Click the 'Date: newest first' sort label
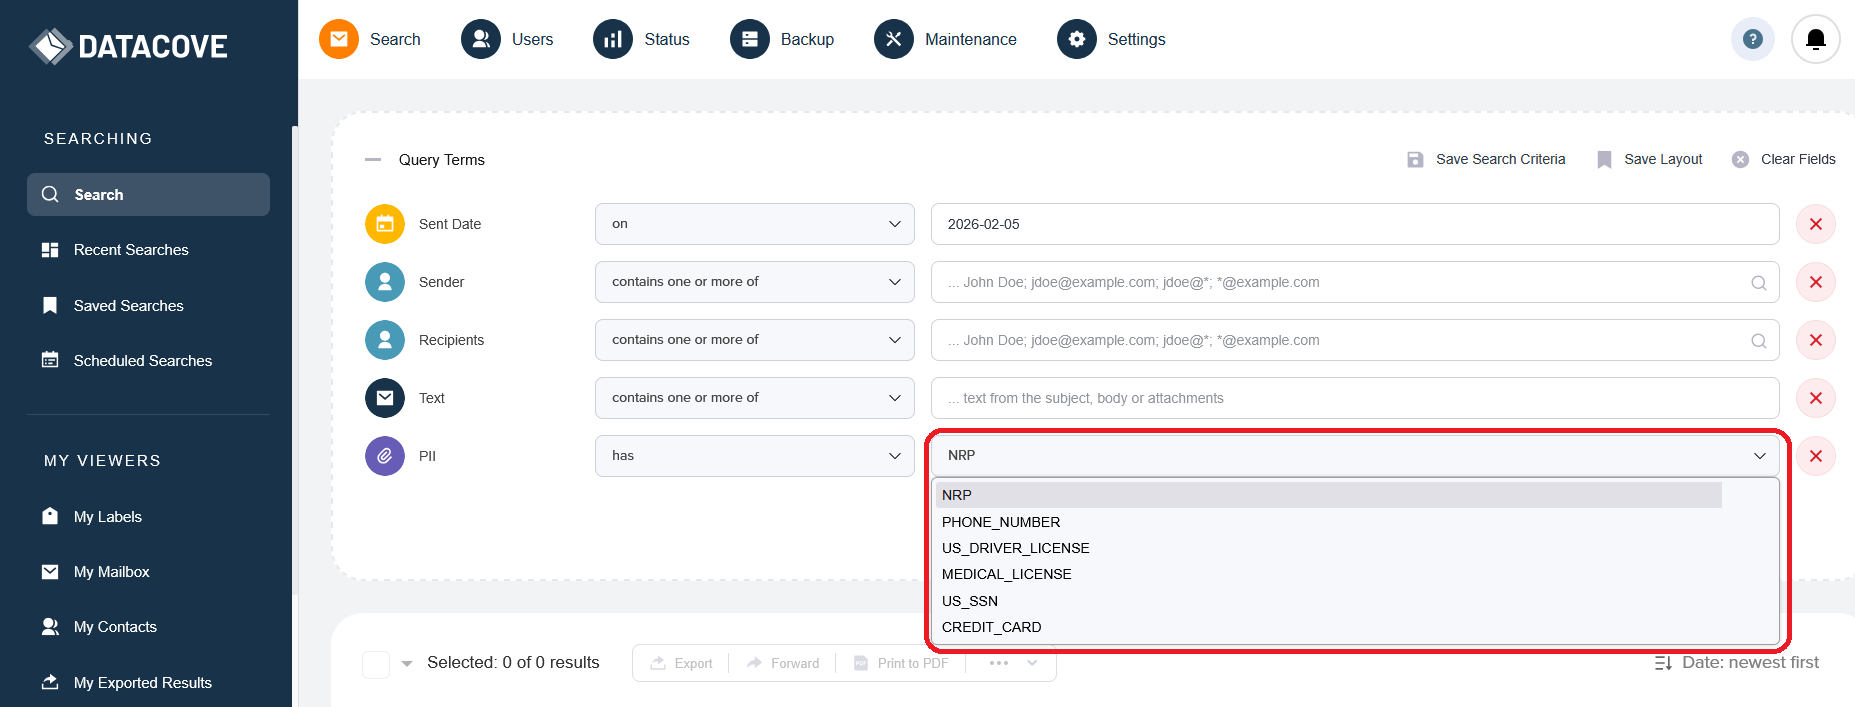This screenshot has width=1855, height=707. [1750, 662]
